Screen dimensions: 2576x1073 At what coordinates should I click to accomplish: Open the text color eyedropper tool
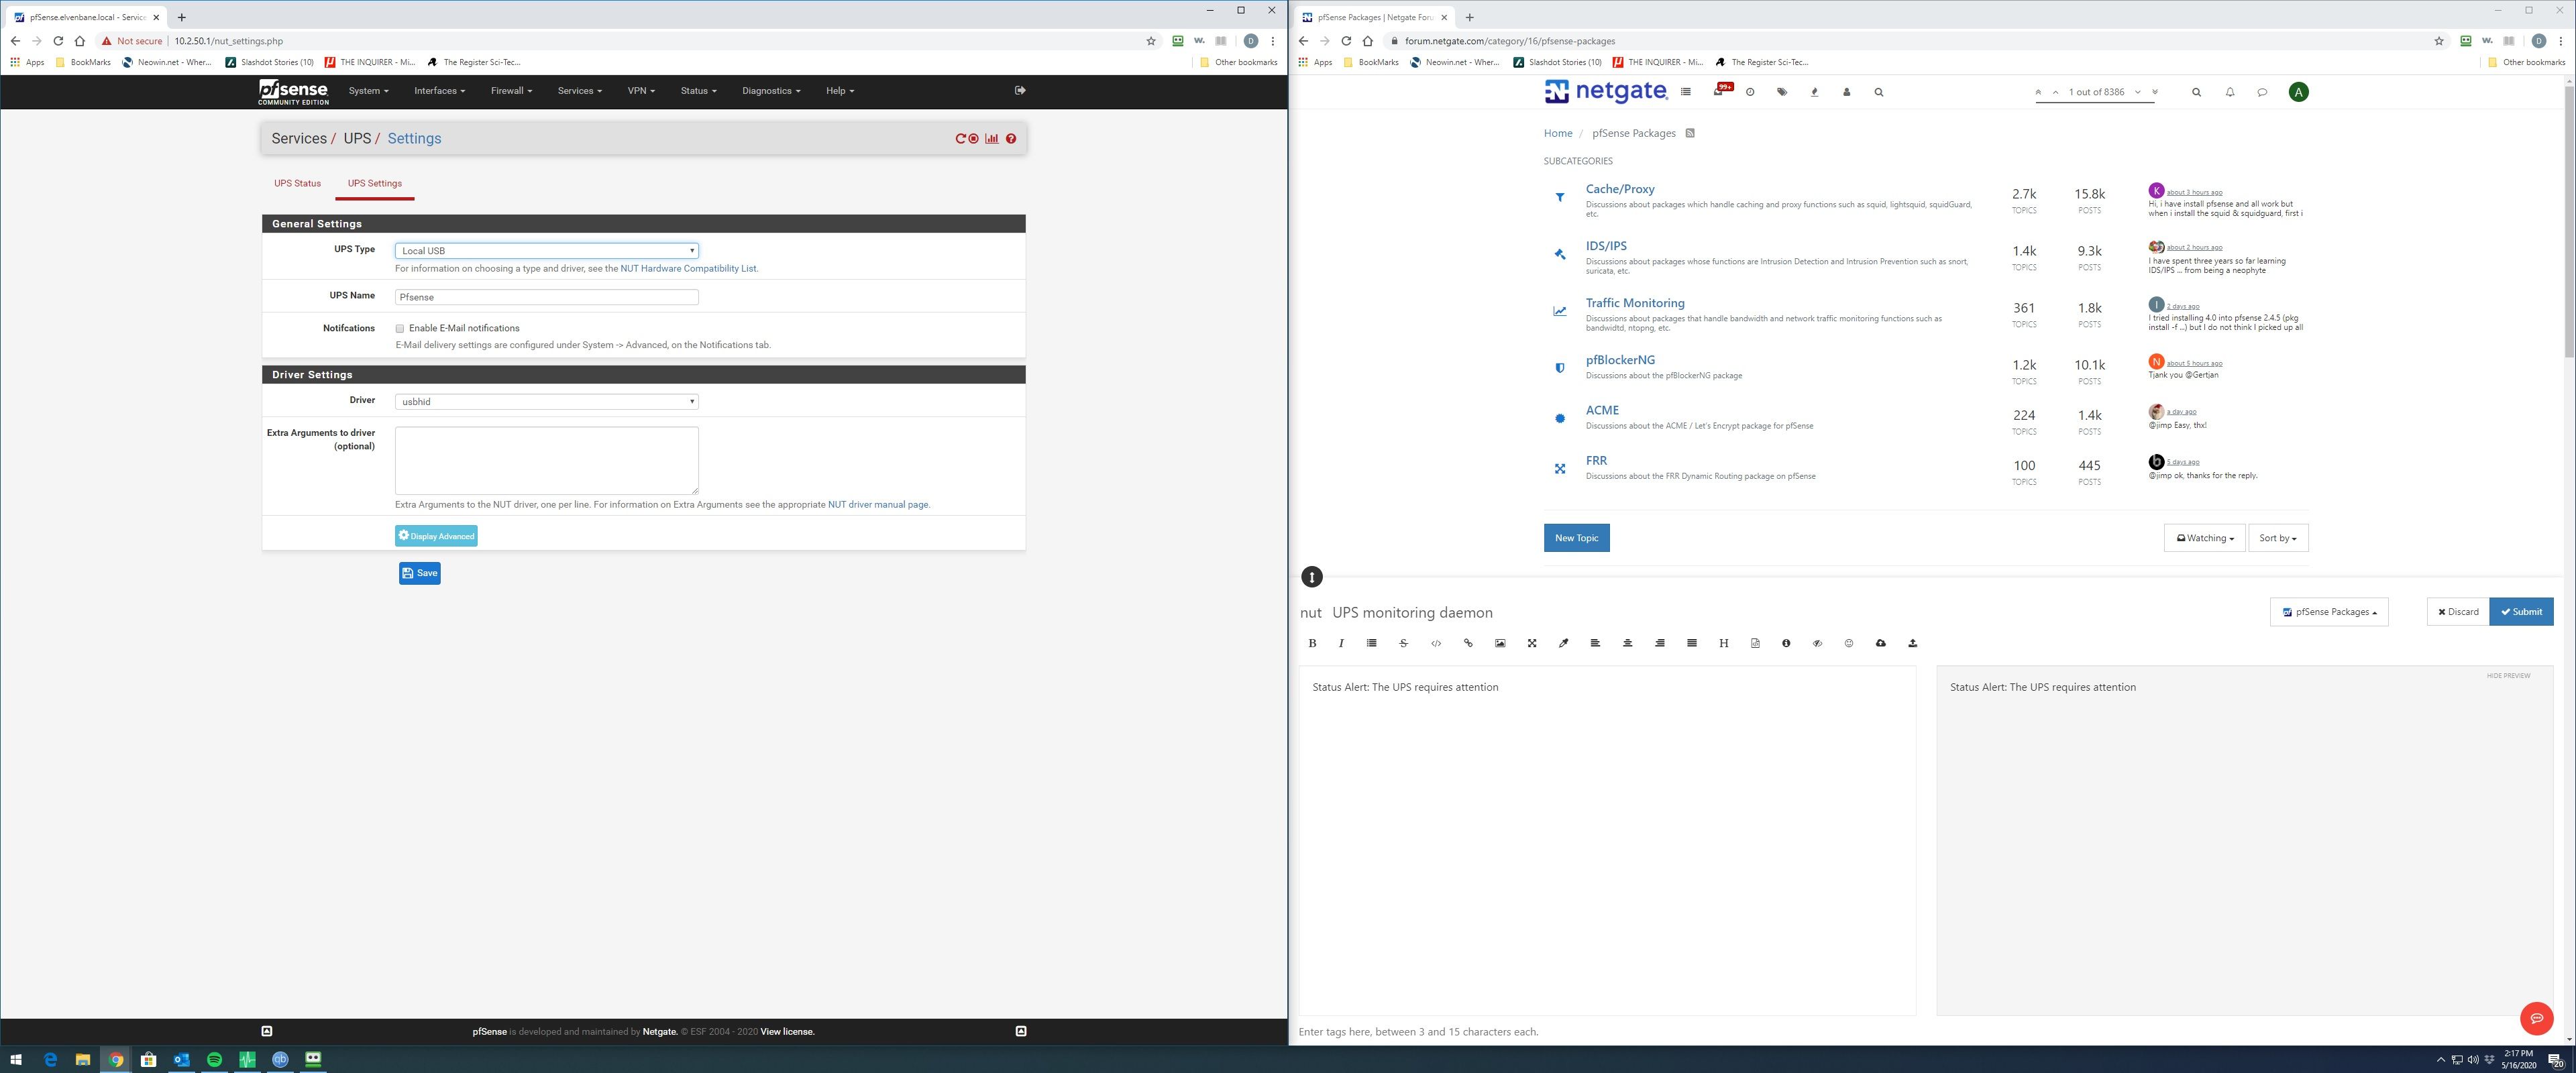coord(1563,643)
